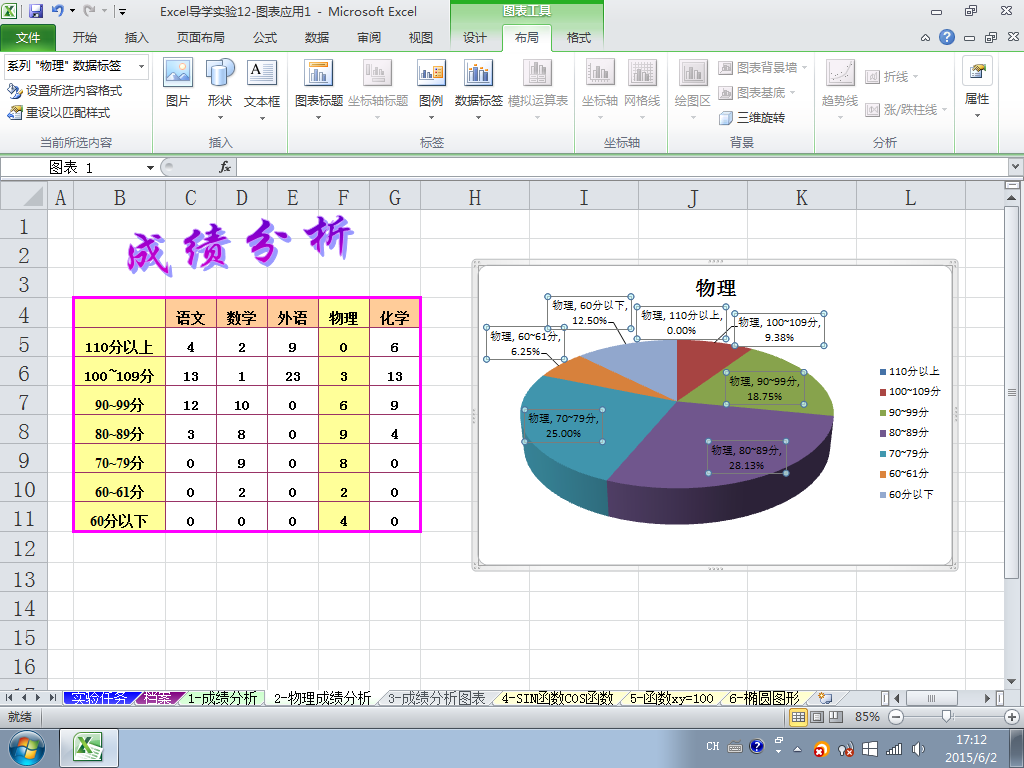This screenshot has width=1024, height=768.
Task: Switch to the 开始 Home tab
Action: click(84, 38)
